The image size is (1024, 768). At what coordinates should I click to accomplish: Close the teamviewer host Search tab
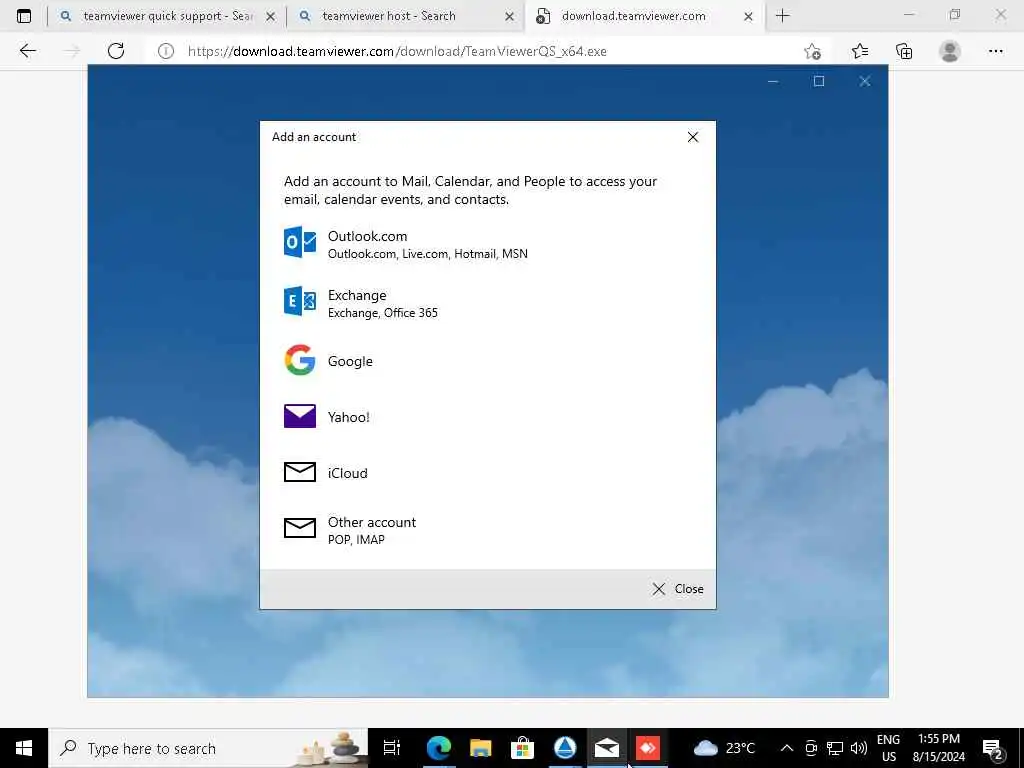509,17
